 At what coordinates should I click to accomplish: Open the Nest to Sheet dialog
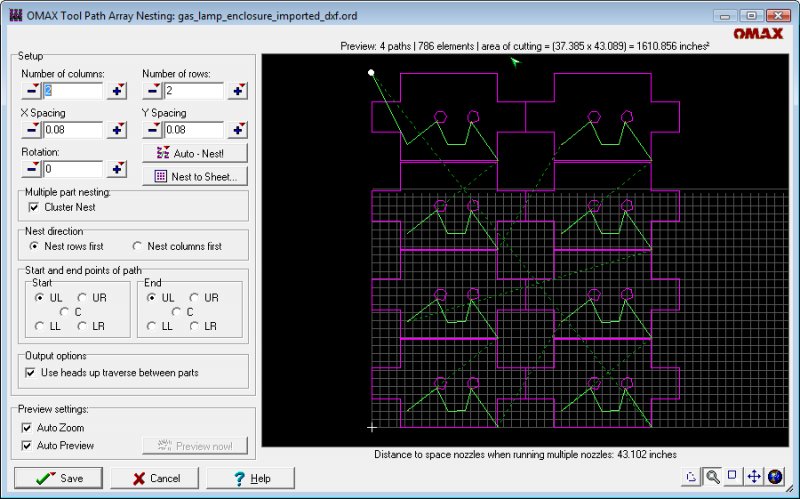click(196, 177)
